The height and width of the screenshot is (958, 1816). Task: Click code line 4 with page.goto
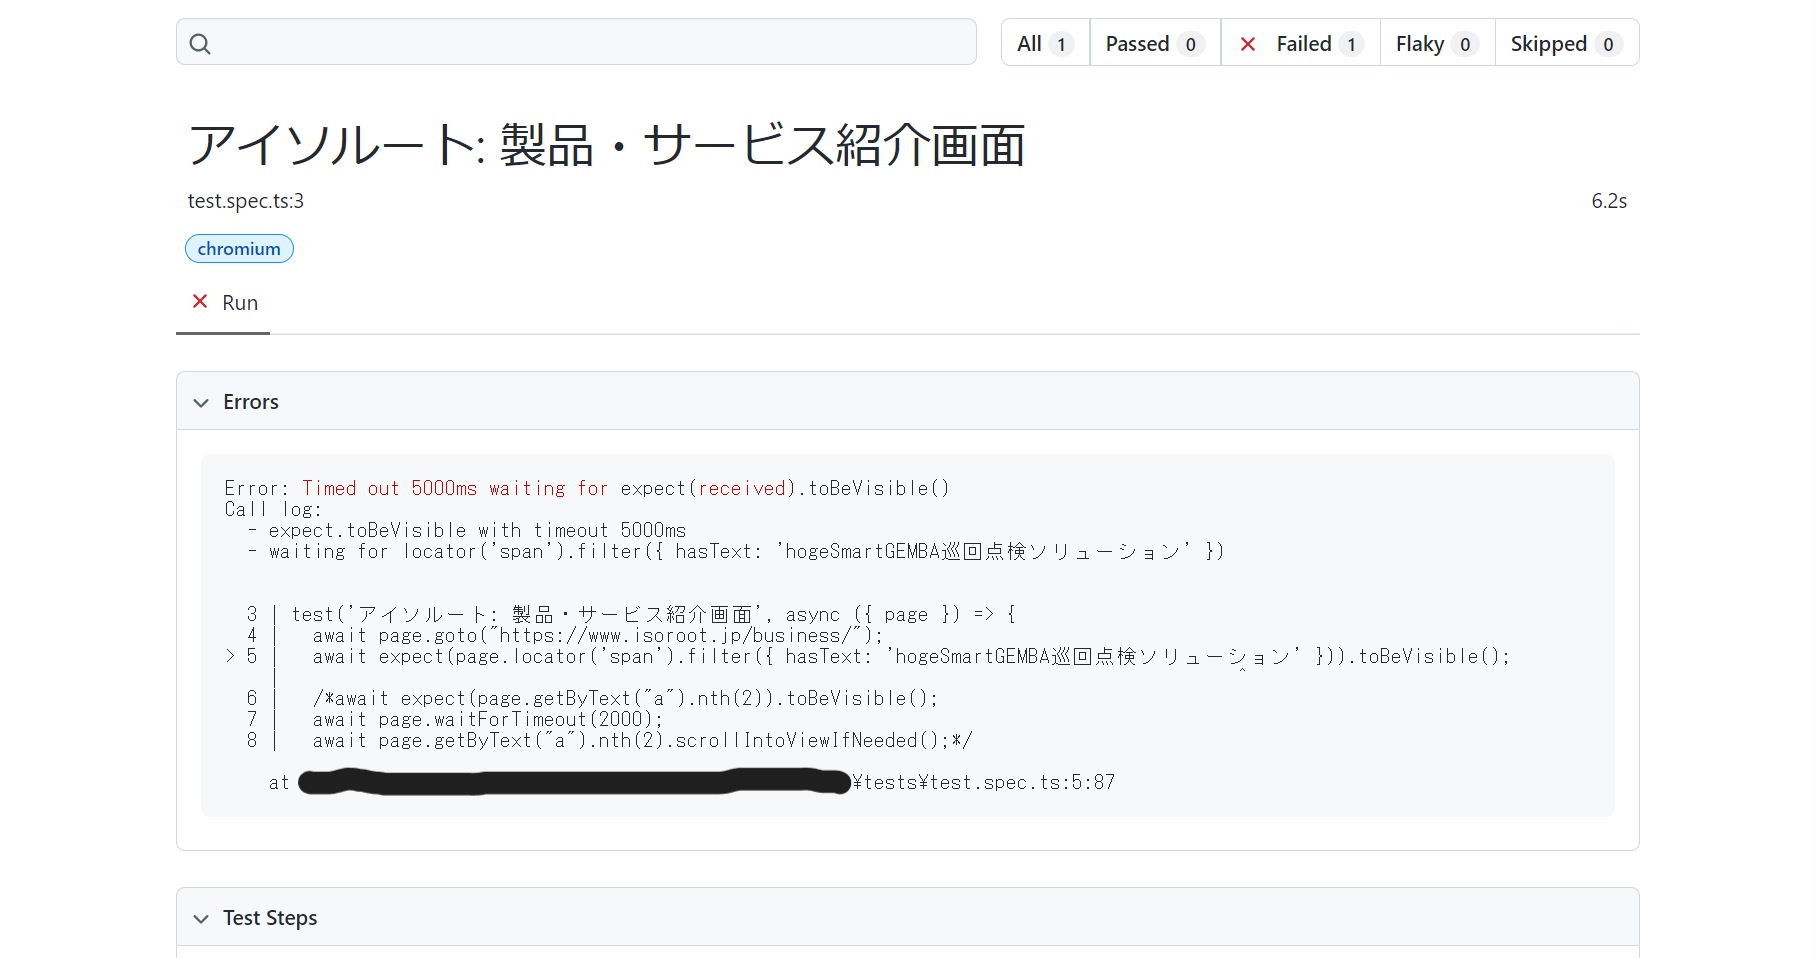565,635
